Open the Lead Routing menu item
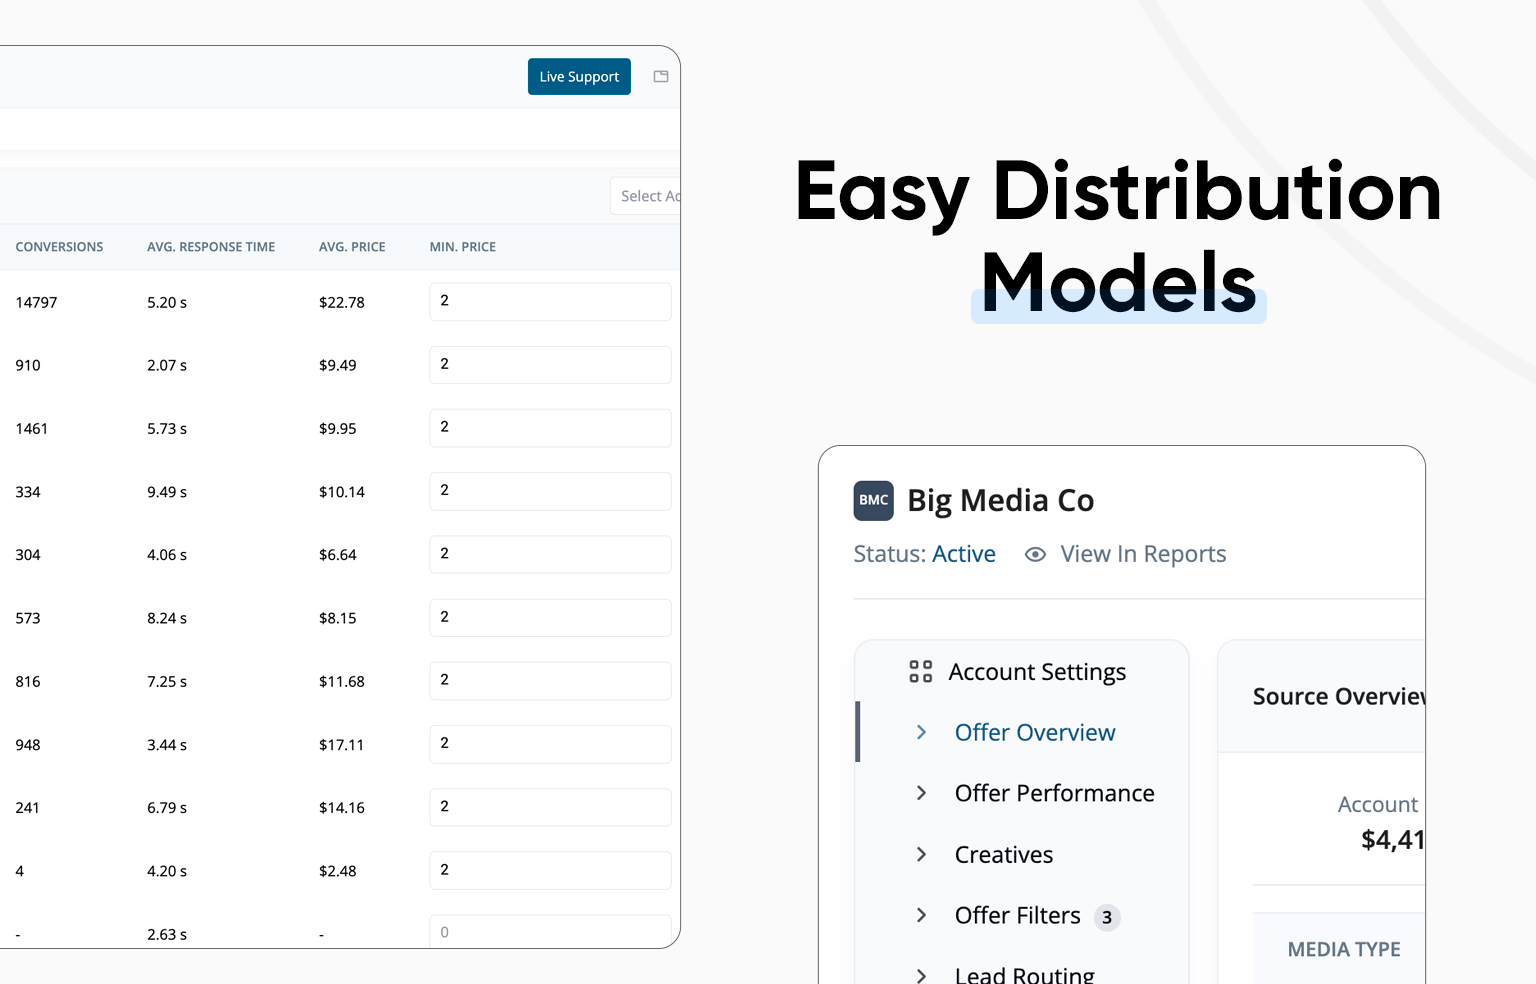1536x984 pixels. point(1024,974)
